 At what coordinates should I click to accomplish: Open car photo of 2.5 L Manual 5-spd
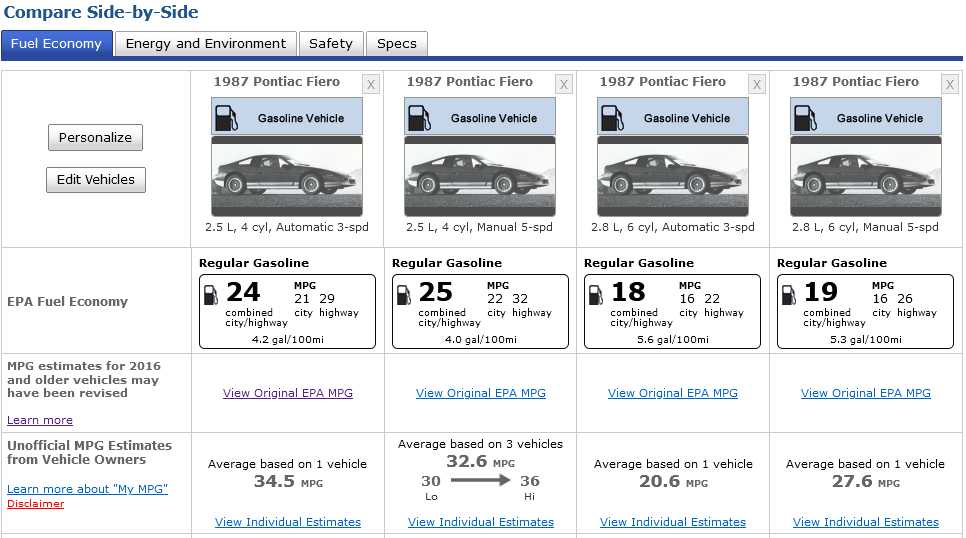coord(480,176)
